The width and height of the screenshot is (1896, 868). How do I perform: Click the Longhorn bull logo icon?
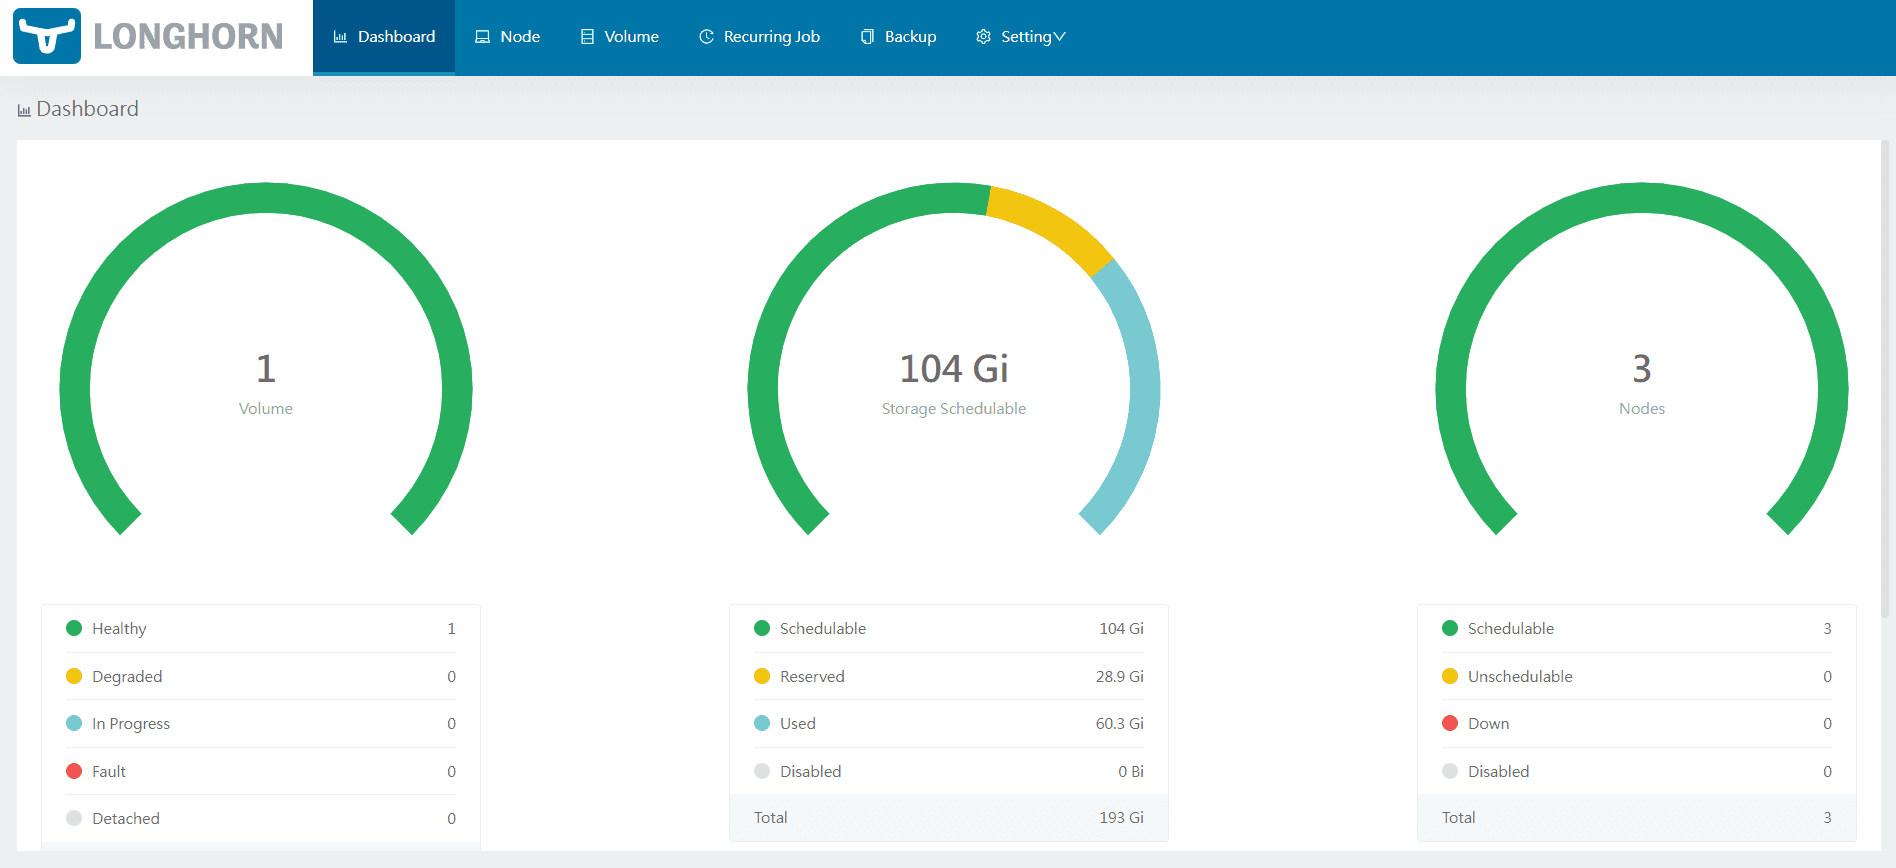pos(47,36)
